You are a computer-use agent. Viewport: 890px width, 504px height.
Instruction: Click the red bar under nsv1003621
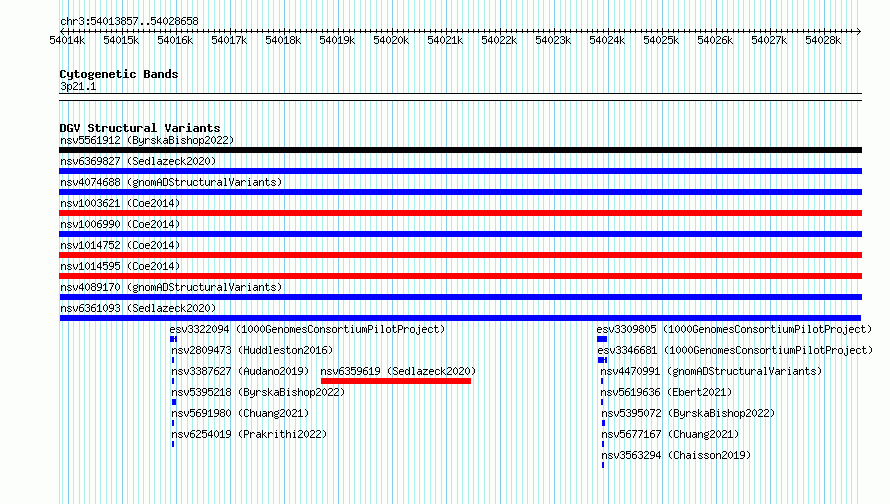click(460, 213)
